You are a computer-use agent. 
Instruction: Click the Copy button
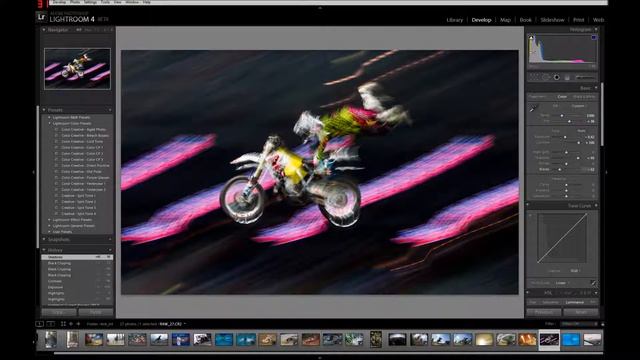point(59,312)
